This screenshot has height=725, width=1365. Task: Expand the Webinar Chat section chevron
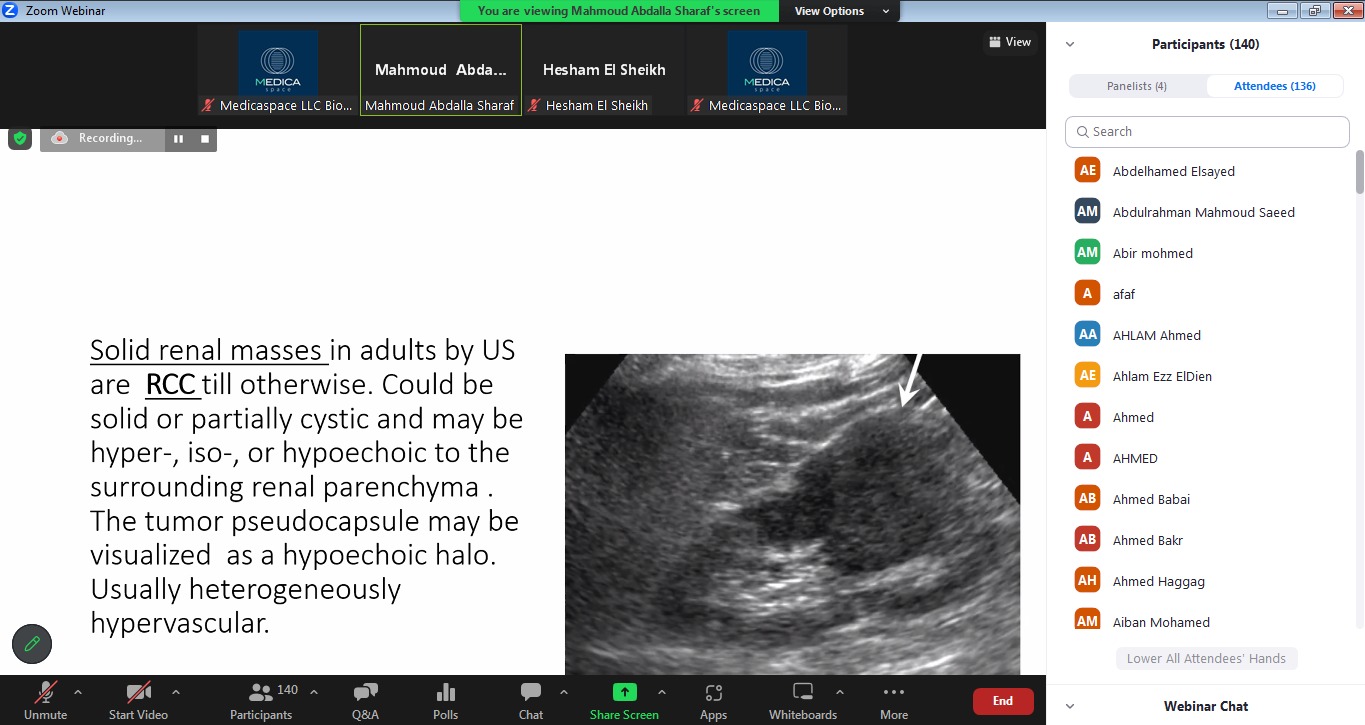tap(1070, 706)
